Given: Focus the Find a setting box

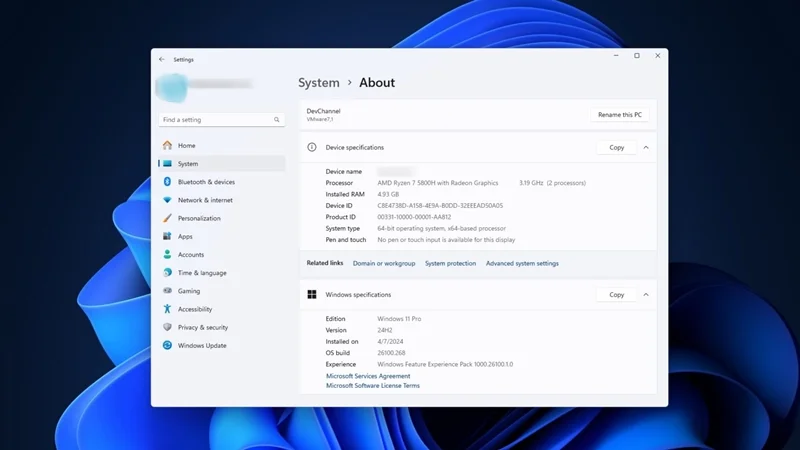Looking at the screenshot, I should pos(221,120).
